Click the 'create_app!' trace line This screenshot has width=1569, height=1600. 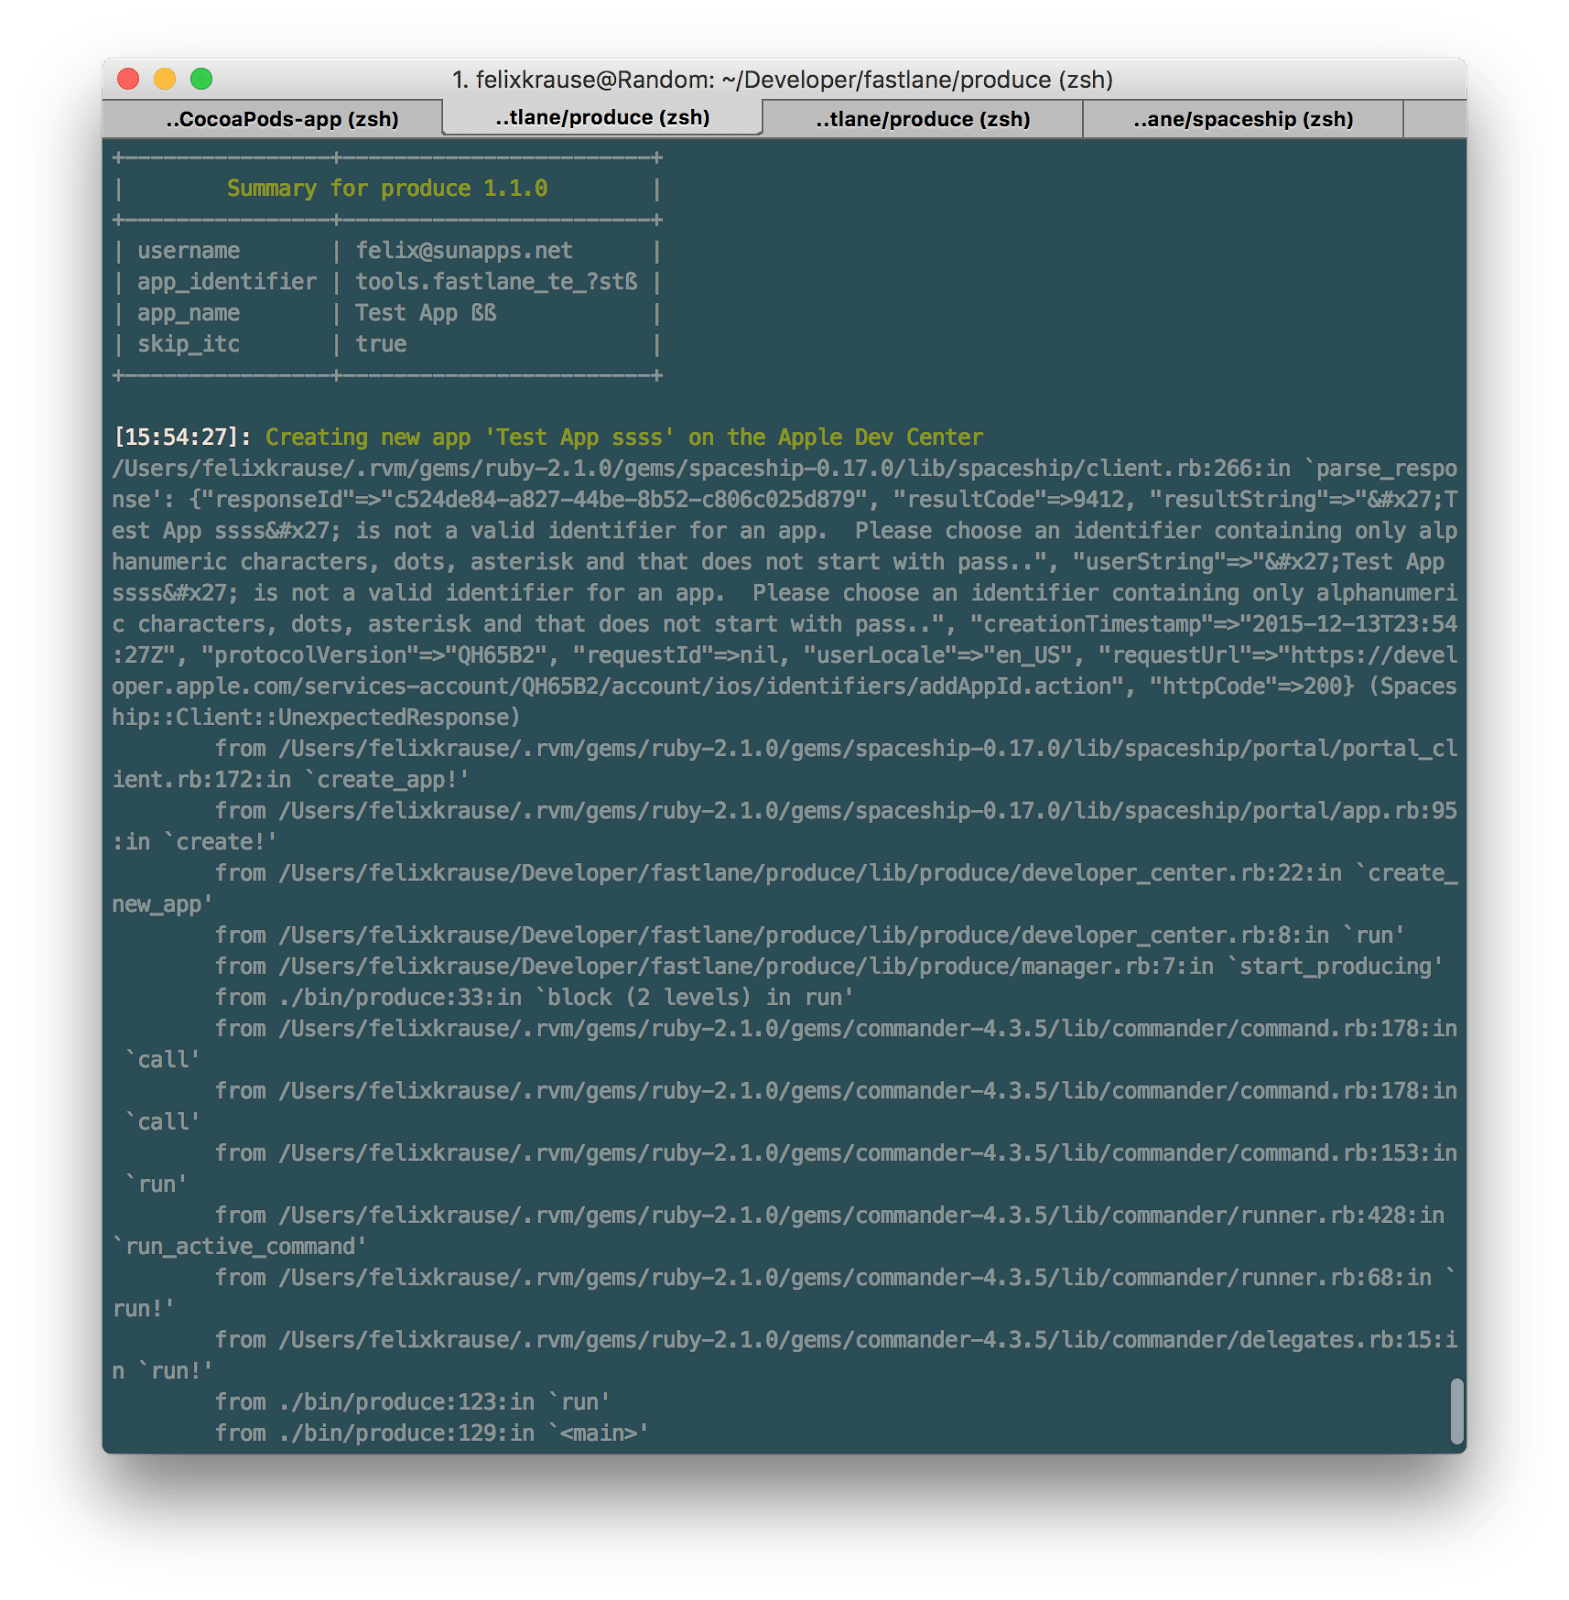[784, 764]
